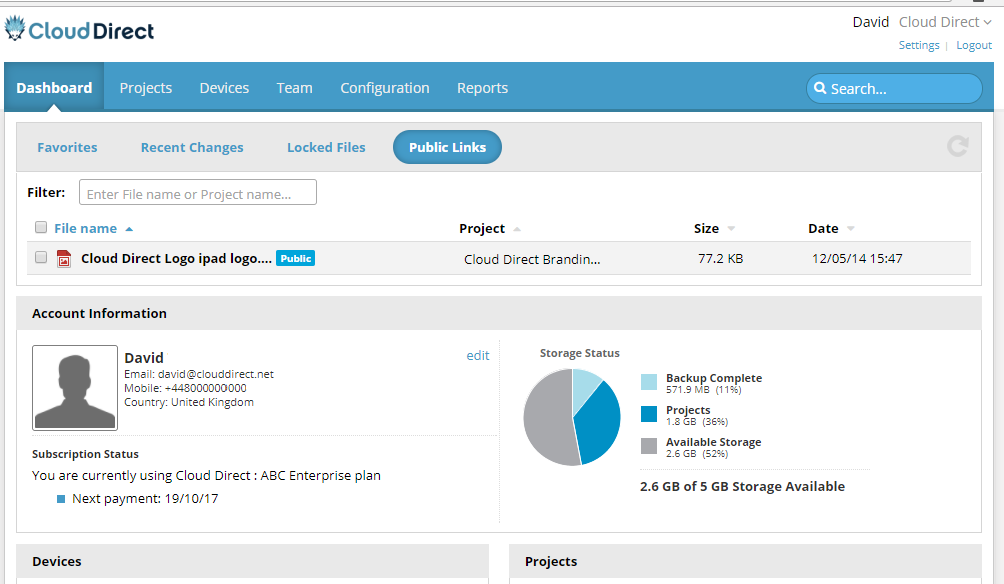Sort by File name column arrow
The image size is (1004, 584).
pyautogui.click(x=129, y=229)
